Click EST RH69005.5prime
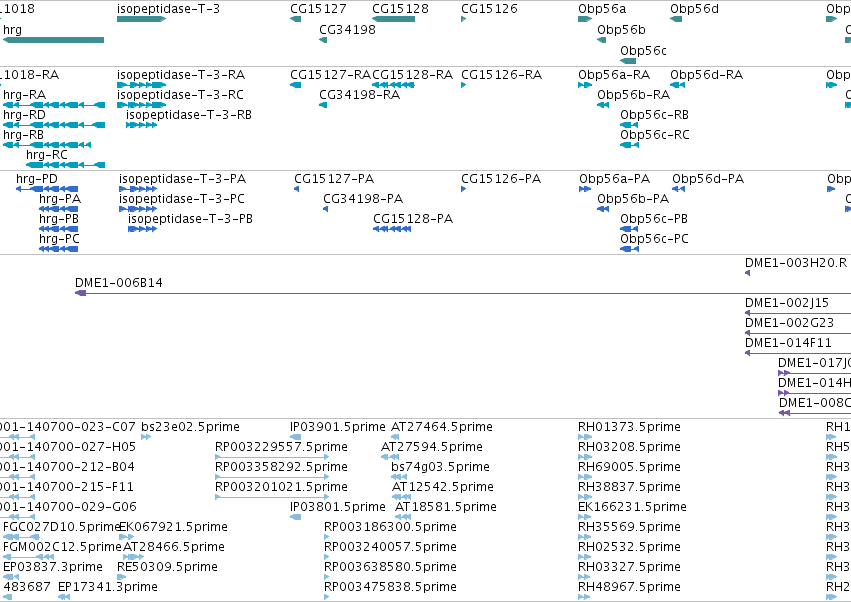Viewport: 851px width, 602px height. click(x=585, y=477)
